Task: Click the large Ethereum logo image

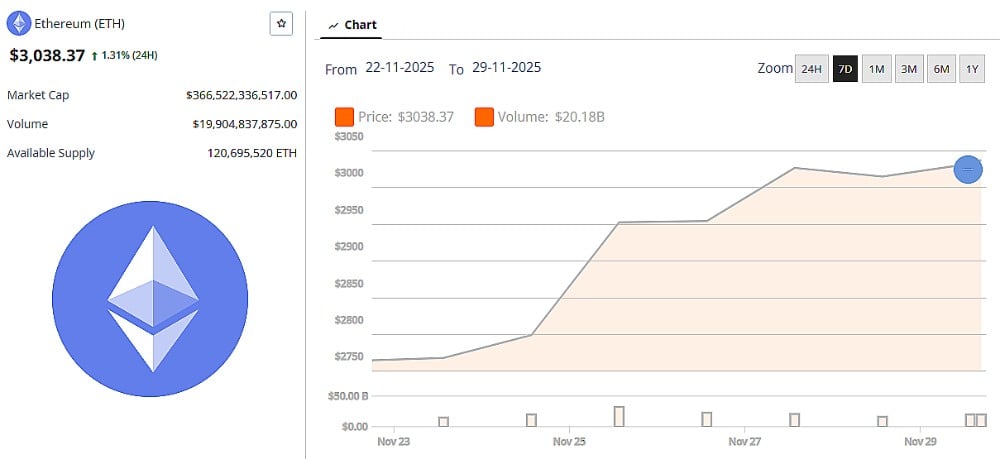Action: pos(150,298)
